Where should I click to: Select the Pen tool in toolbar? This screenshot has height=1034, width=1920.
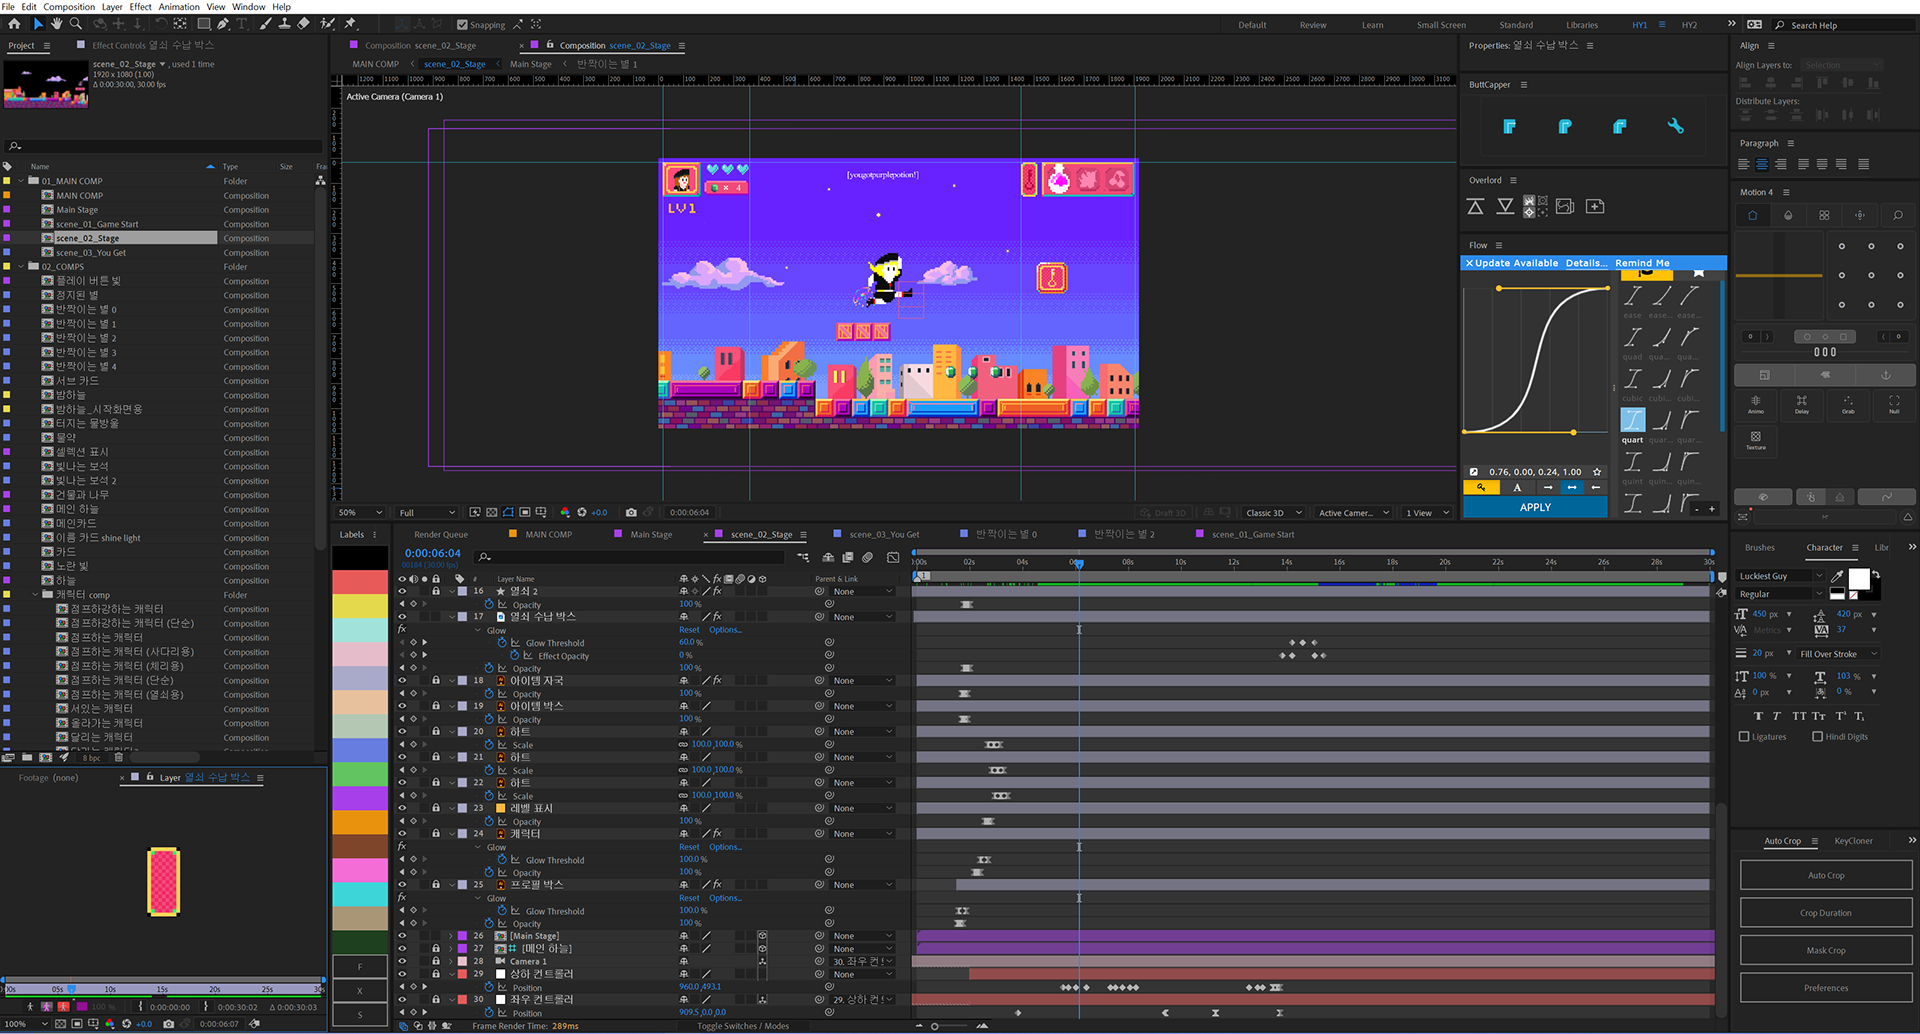pos(223,24)
